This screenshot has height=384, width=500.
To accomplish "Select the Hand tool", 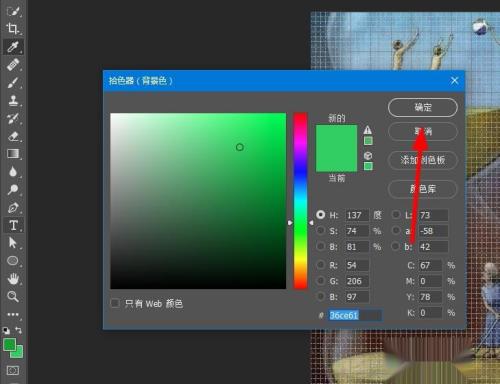I will click(13, 279).
